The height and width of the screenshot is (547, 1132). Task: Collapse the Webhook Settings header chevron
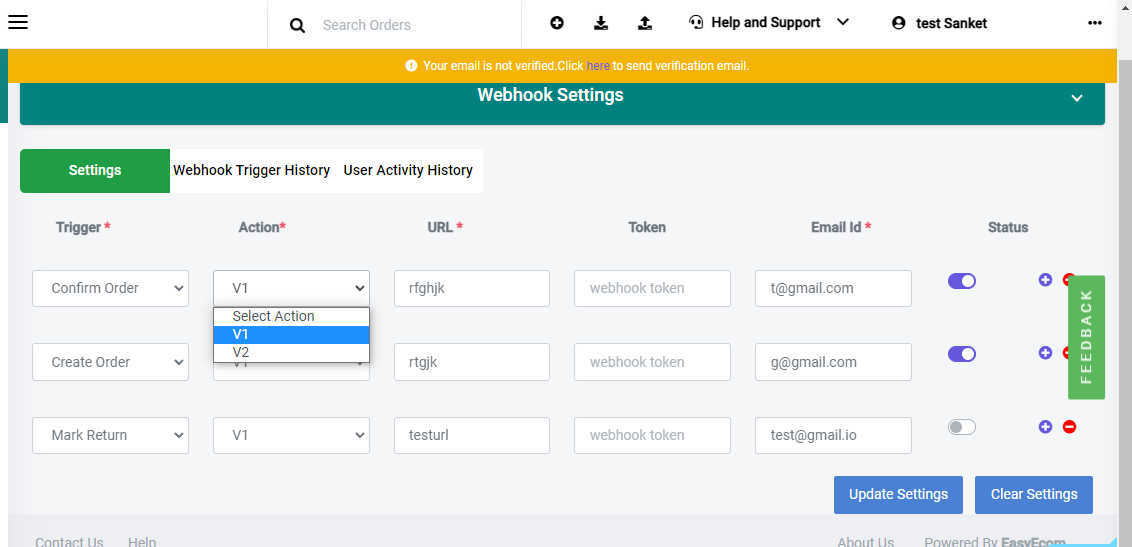(1076, 98)
